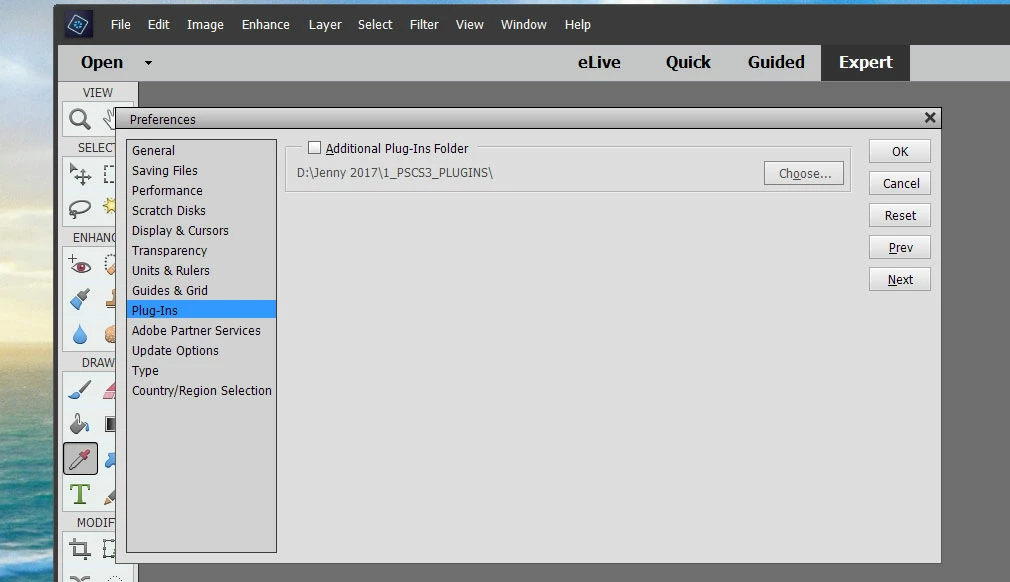Open the Filter menu
This screenshot has height=582, width=1010.
[424, 24]
